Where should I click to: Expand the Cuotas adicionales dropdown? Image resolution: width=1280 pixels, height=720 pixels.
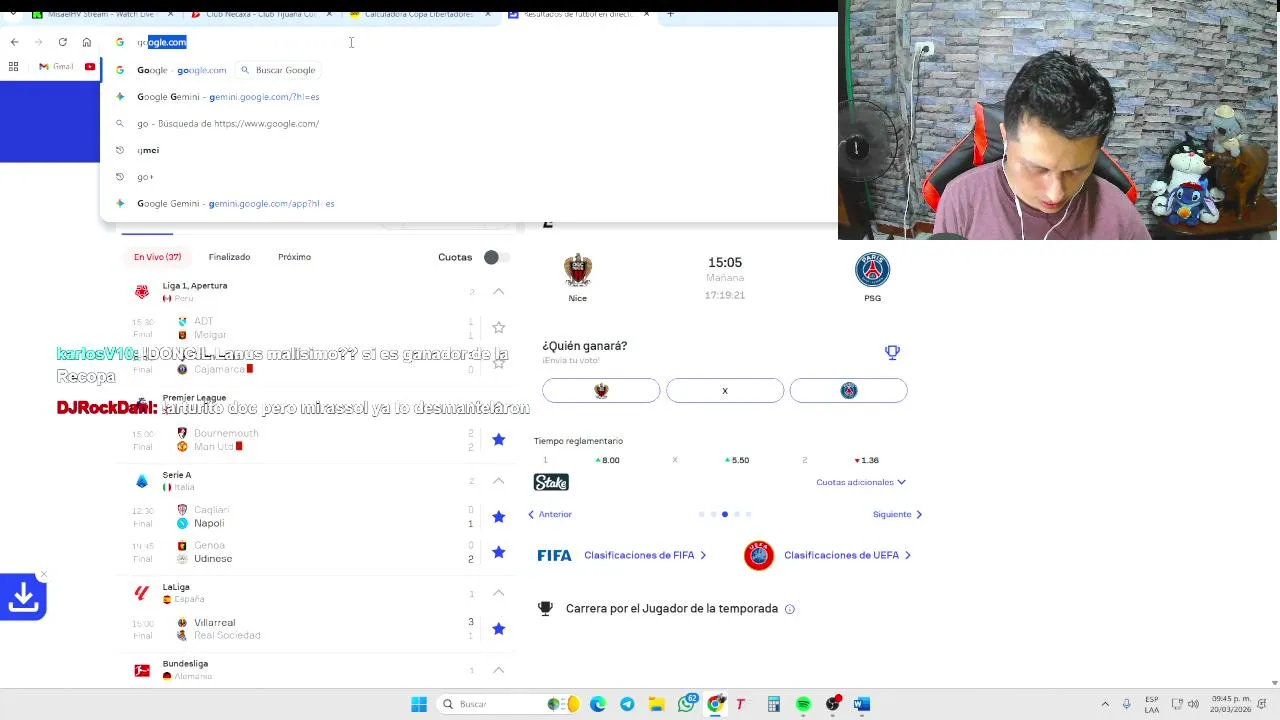pos(861,482)
